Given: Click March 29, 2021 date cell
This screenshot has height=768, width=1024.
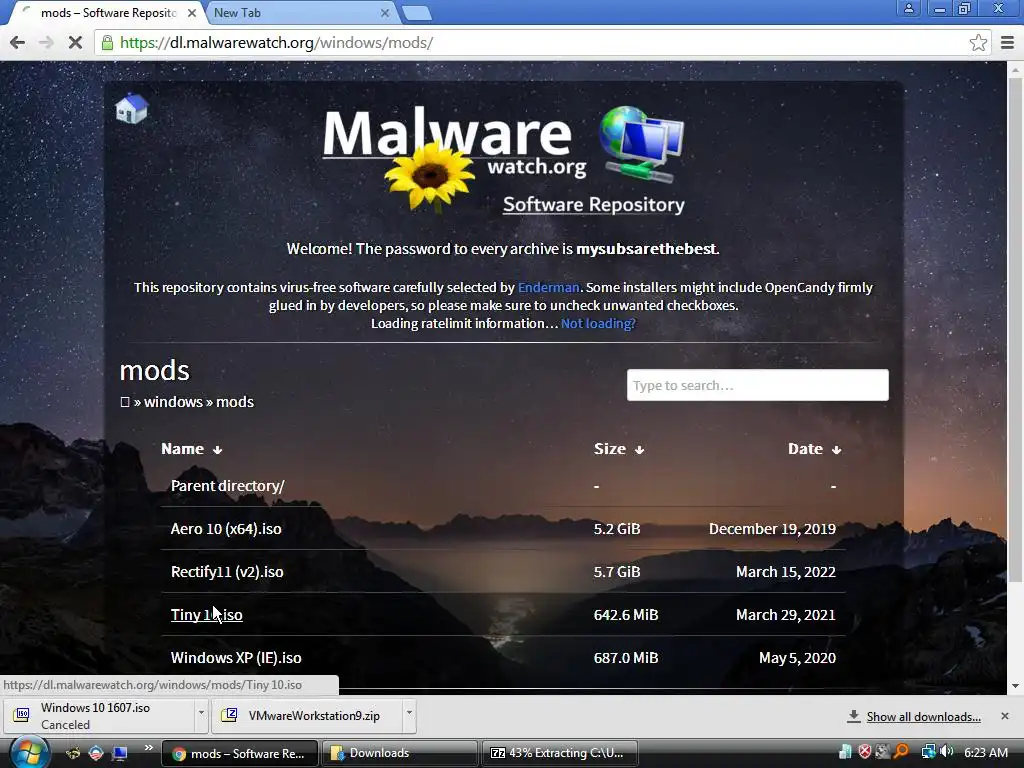Looking at the screenshot, I should click(x=786, y=615).
